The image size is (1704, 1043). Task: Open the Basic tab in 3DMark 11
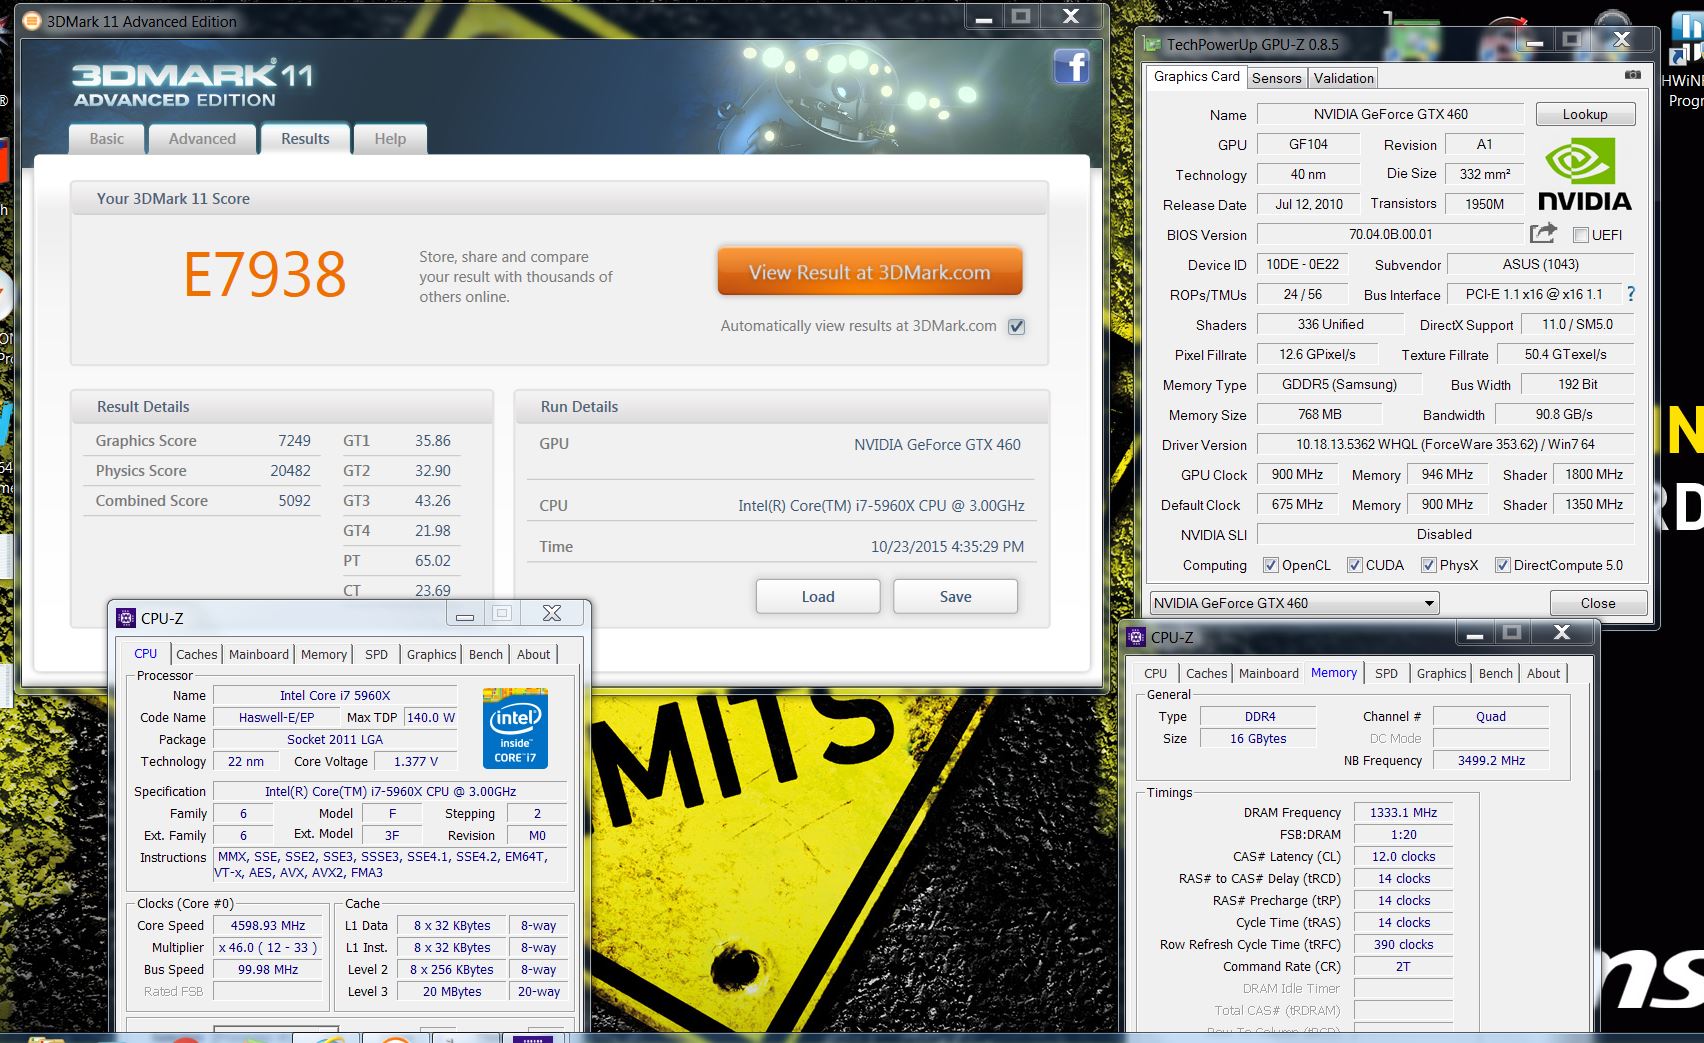(x=107, y=139)
